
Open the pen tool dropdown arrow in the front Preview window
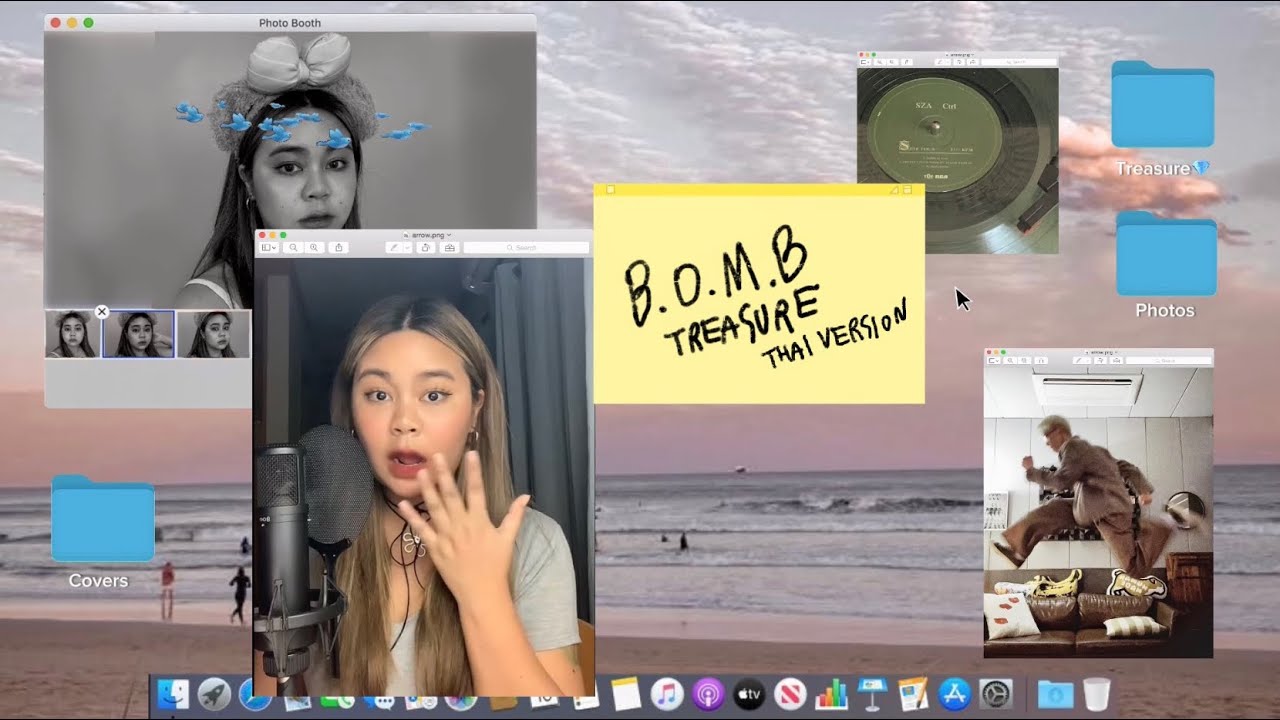click(407, 247)
